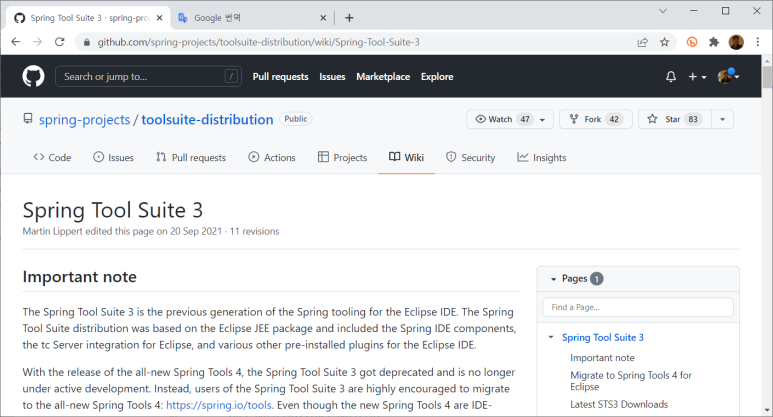Image resolution: width=773 pixels, height=417 pixels.
Task: Click the padlock site info icon
Action: [87, 42]
